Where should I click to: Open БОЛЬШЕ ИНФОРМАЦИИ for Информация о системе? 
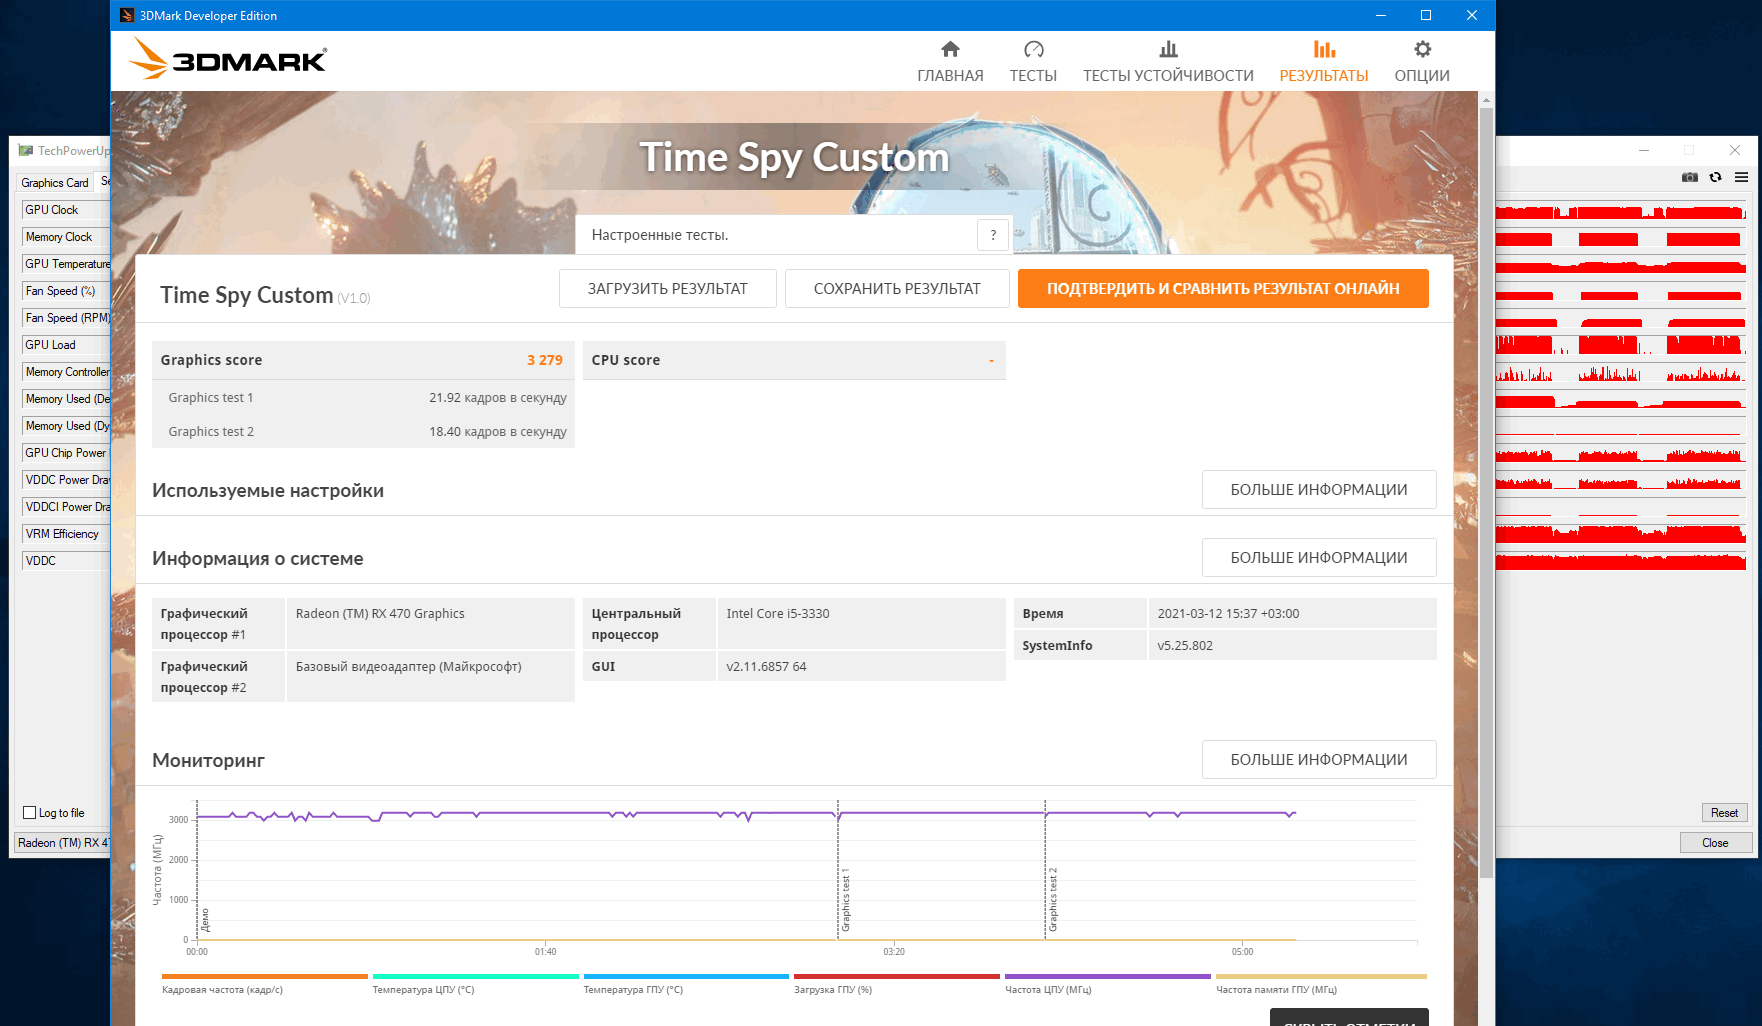coord(1319,558)
